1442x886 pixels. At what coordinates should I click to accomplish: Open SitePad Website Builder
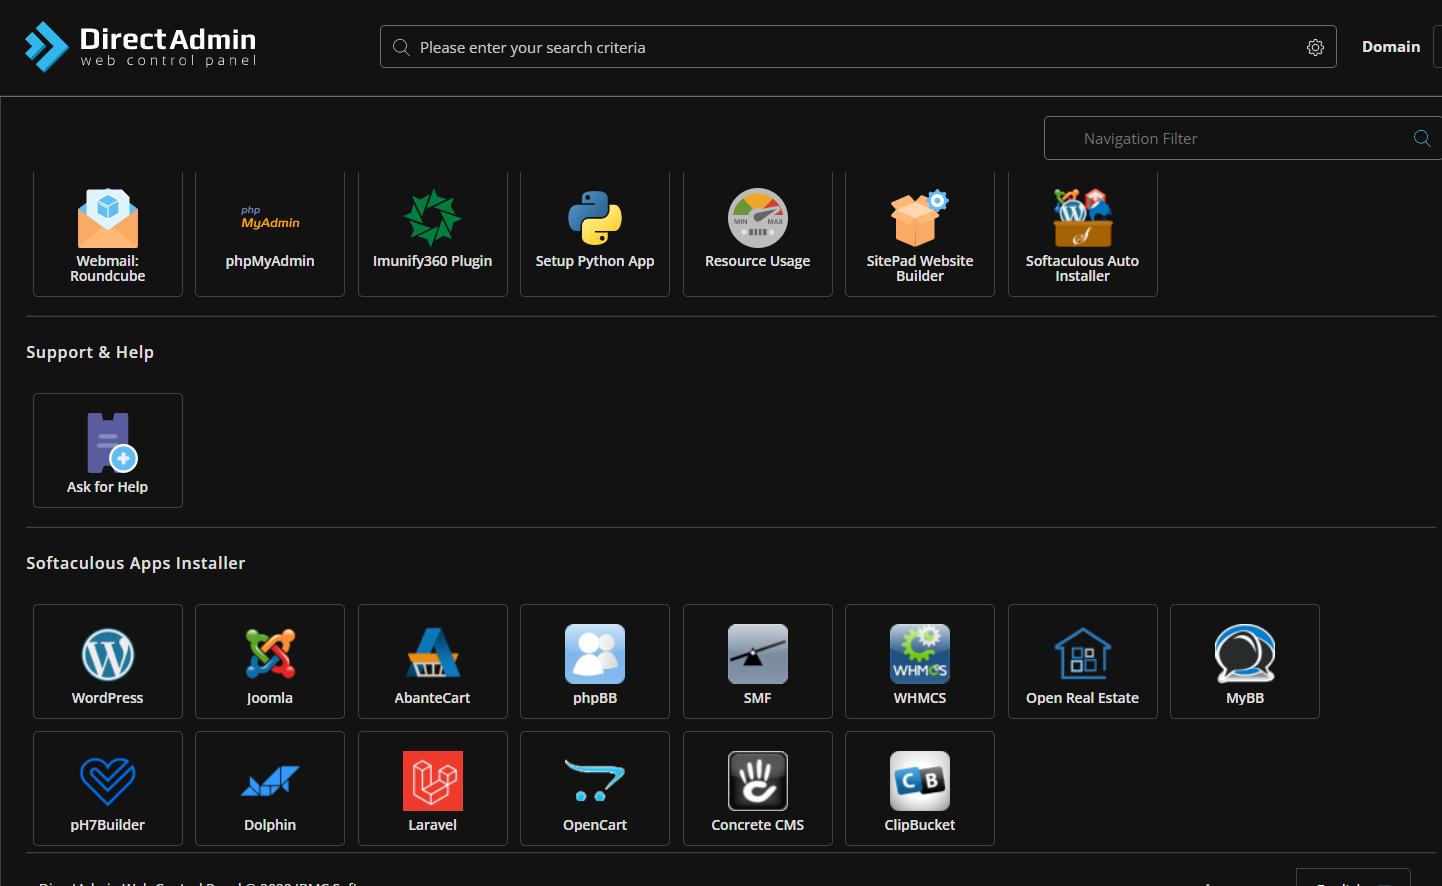coord(919,234)
